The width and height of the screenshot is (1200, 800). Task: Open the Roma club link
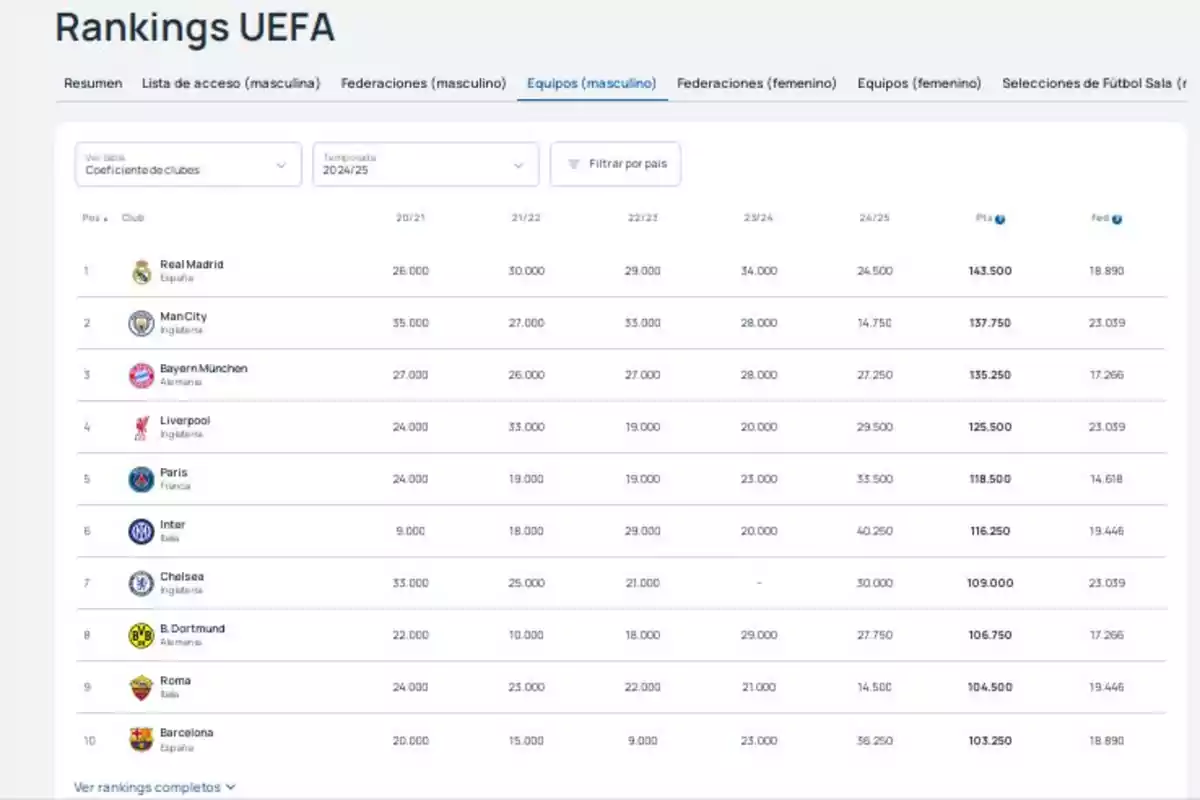pos(175,681)
